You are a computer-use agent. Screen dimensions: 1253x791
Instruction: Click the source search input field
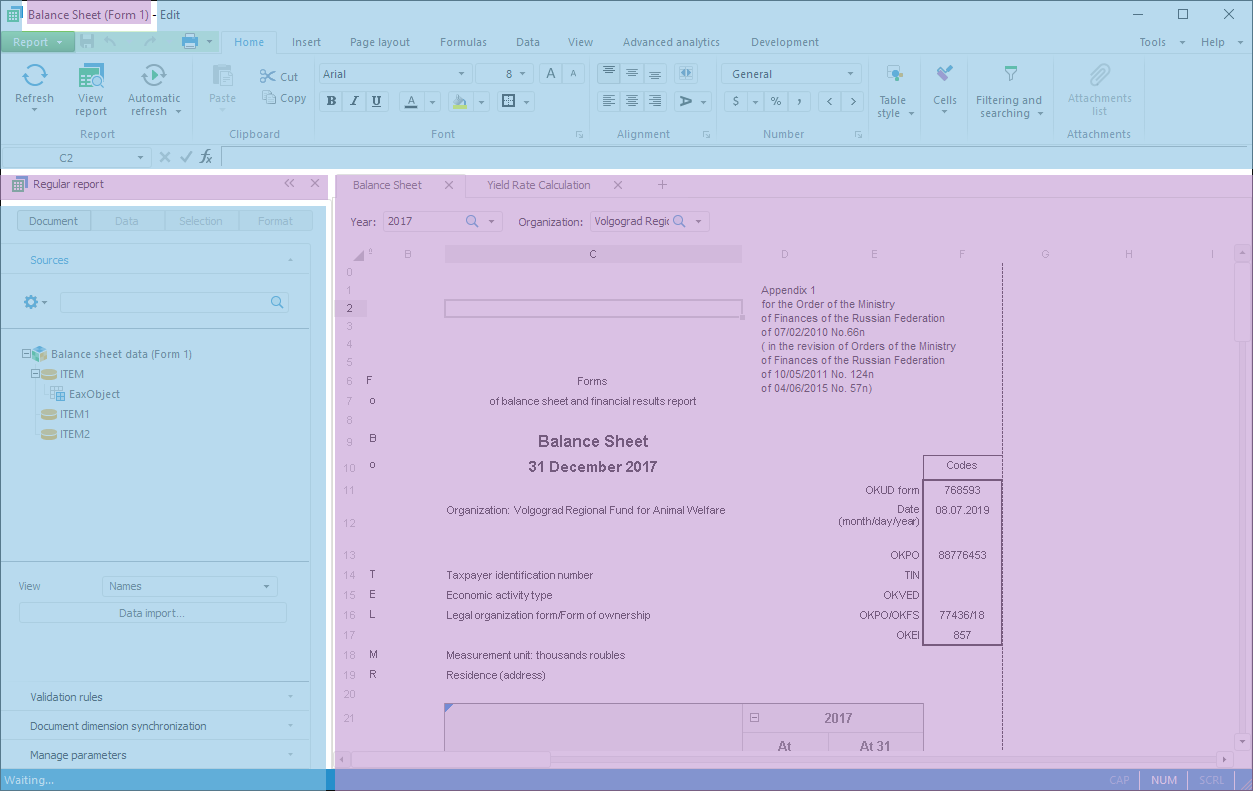(x=164, y=302)
